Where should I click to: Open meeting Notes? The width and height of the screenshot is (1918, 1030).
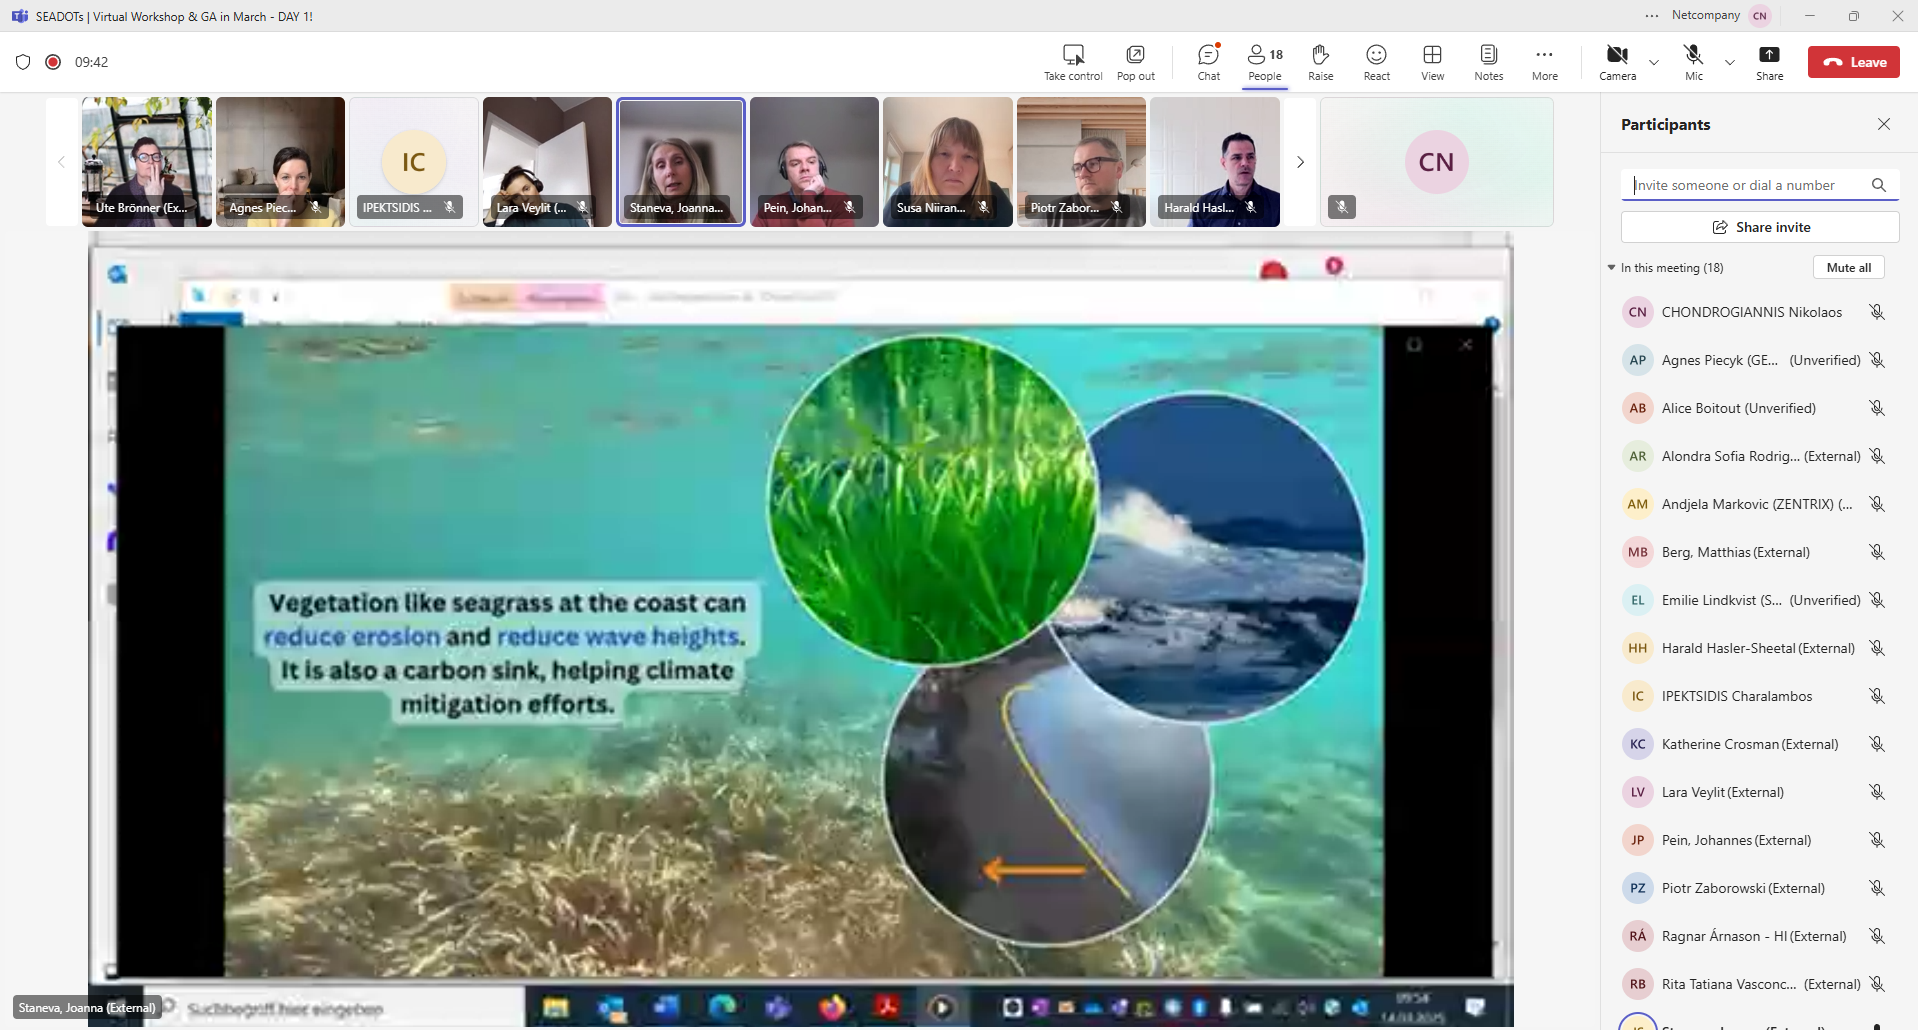tap(1488, 62)
